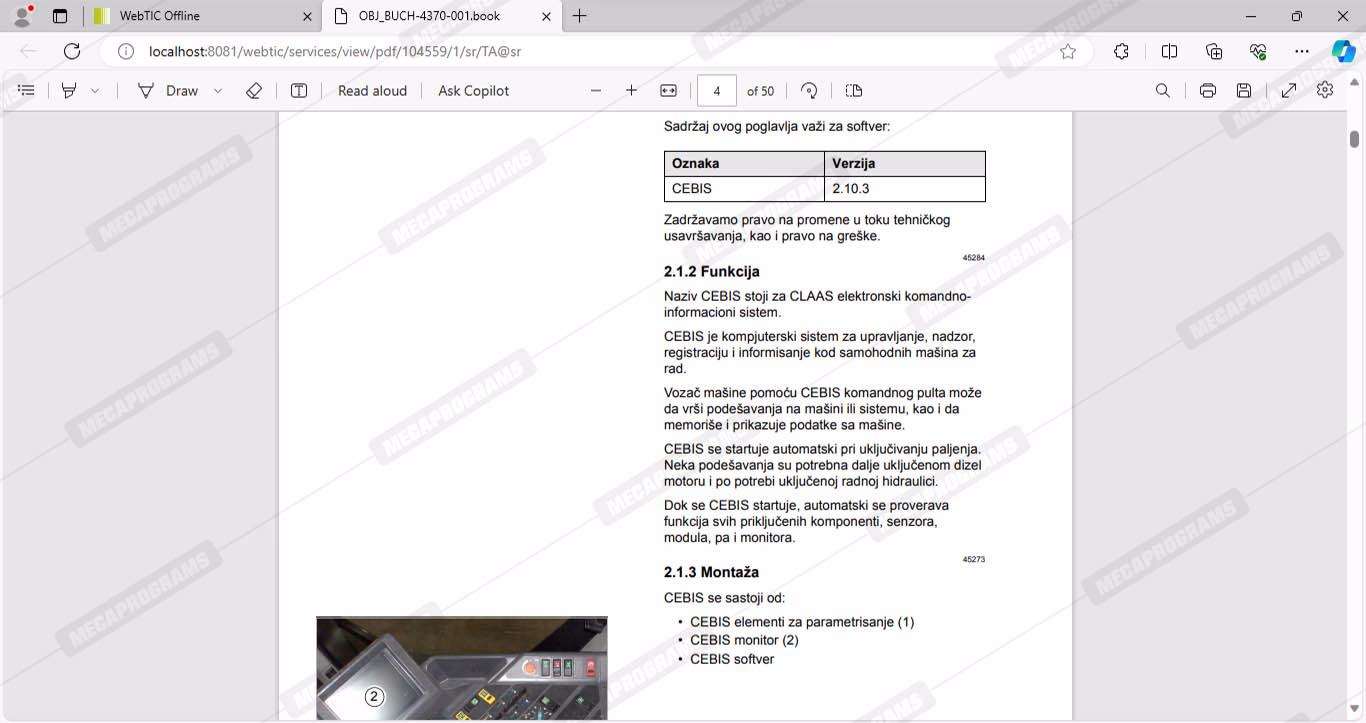Click the page number input field
The height and width of the screenshot is (723, 1366).
click(717, 91)
